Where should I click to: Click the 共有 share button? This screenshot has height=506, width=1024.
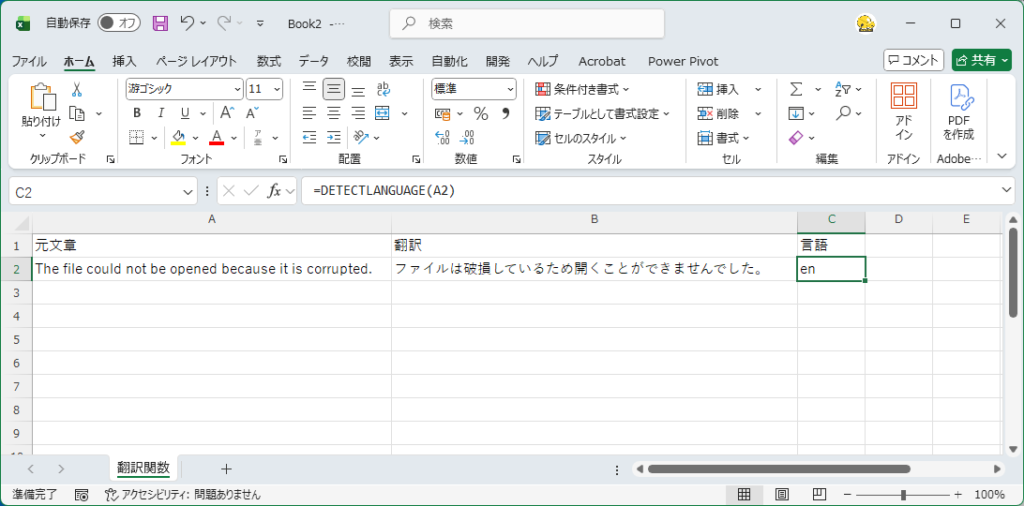point(981,60)
